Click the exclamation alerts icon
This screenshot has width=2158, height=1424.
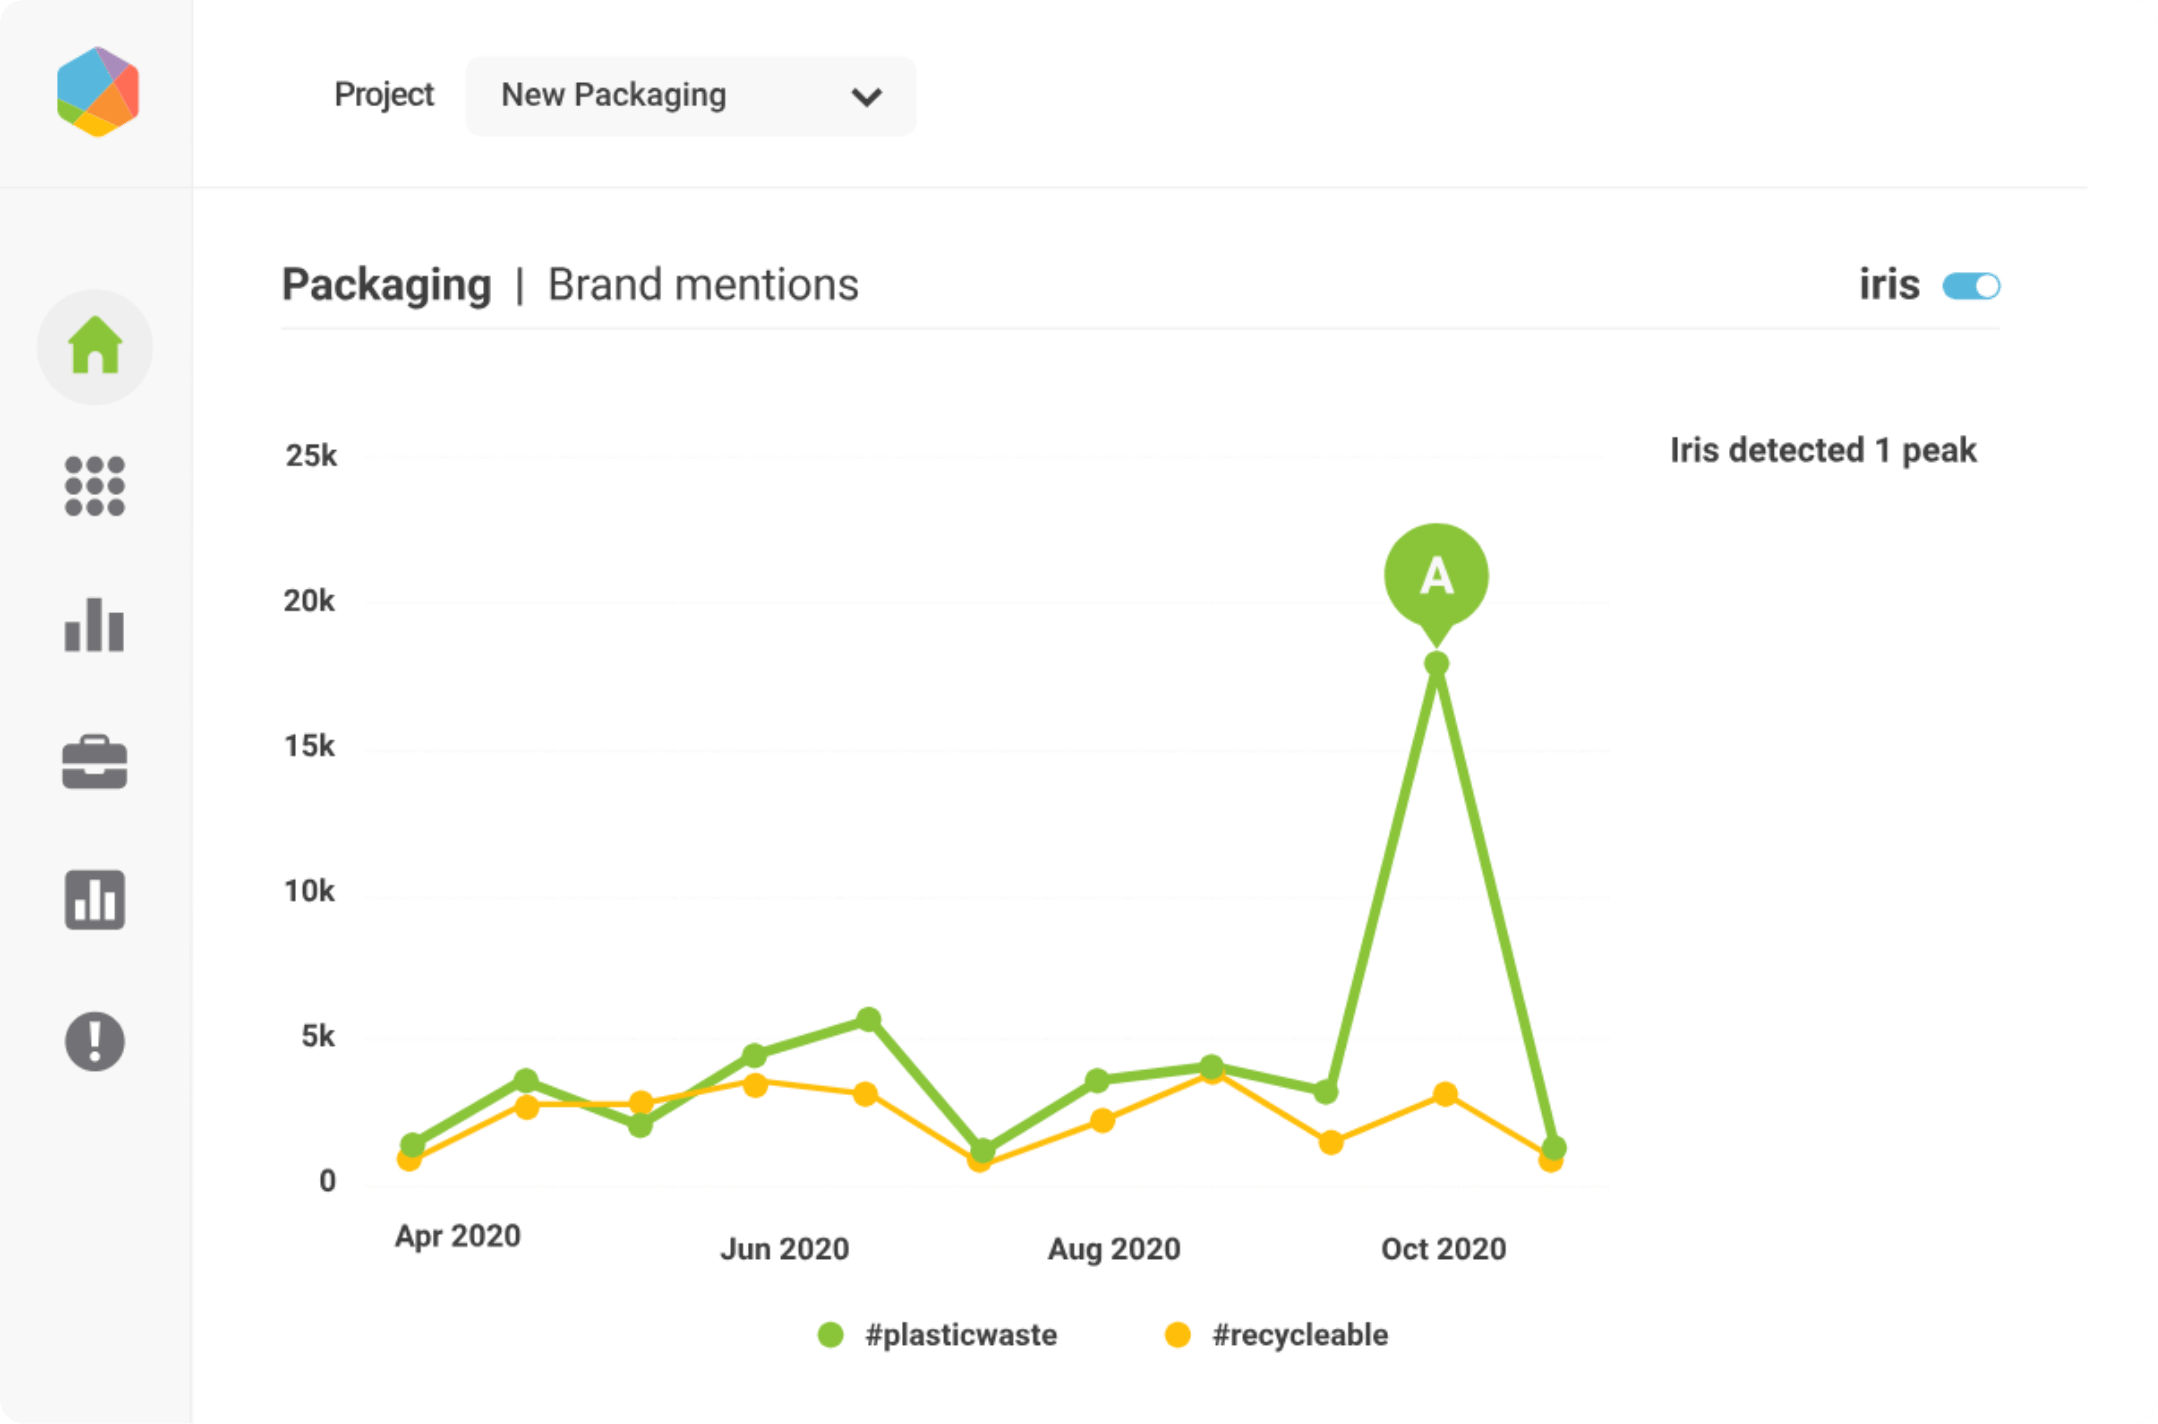95,1041
